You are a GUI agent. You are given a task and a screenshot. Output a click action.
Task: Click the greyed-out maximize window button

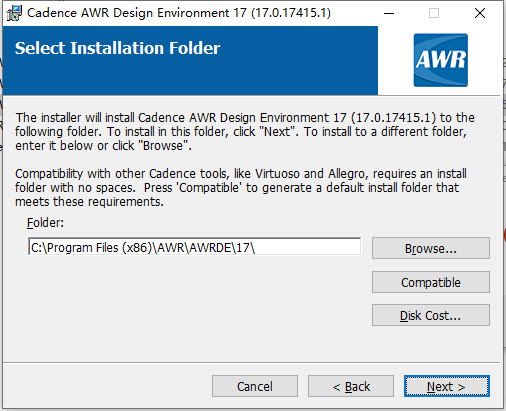[434, 13]
